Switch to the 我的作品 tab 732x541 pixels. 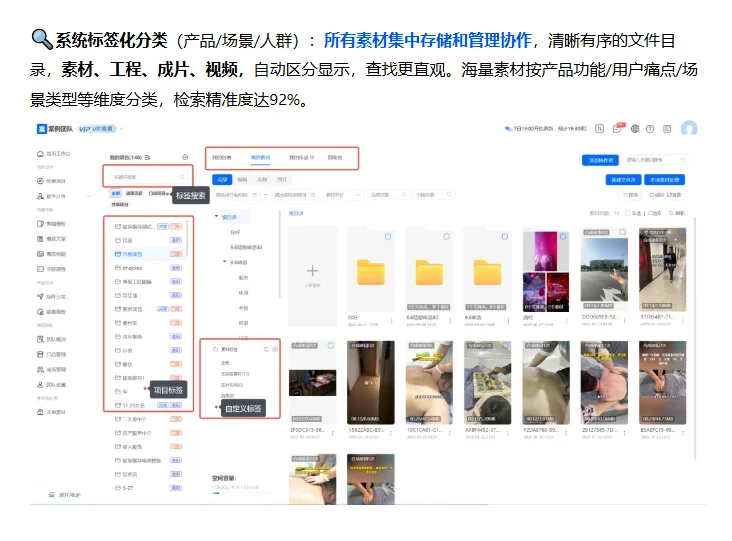301,157
